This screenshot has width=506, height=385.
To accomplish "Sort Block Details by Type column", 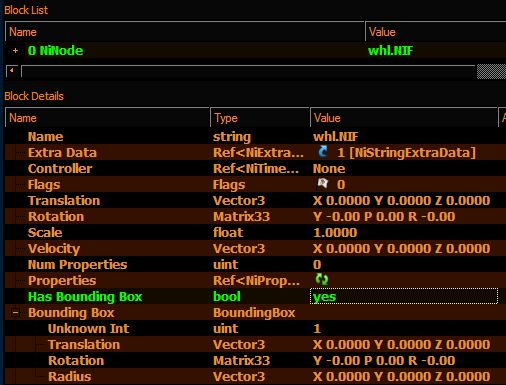I will [260, 118].
